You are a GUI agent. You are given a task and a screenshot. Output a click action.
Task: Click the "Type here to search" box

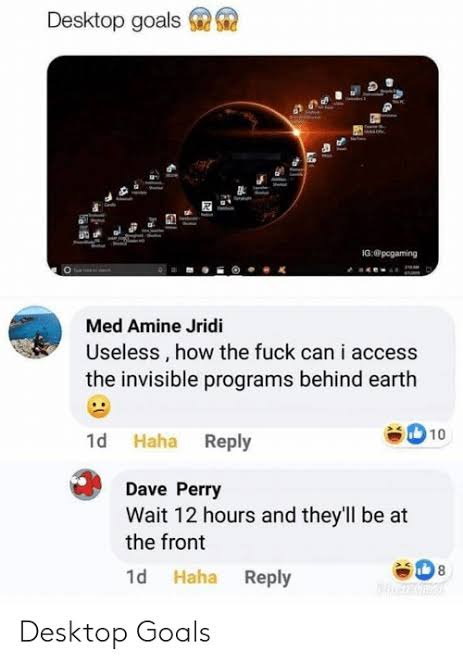[x=114, y=269]
